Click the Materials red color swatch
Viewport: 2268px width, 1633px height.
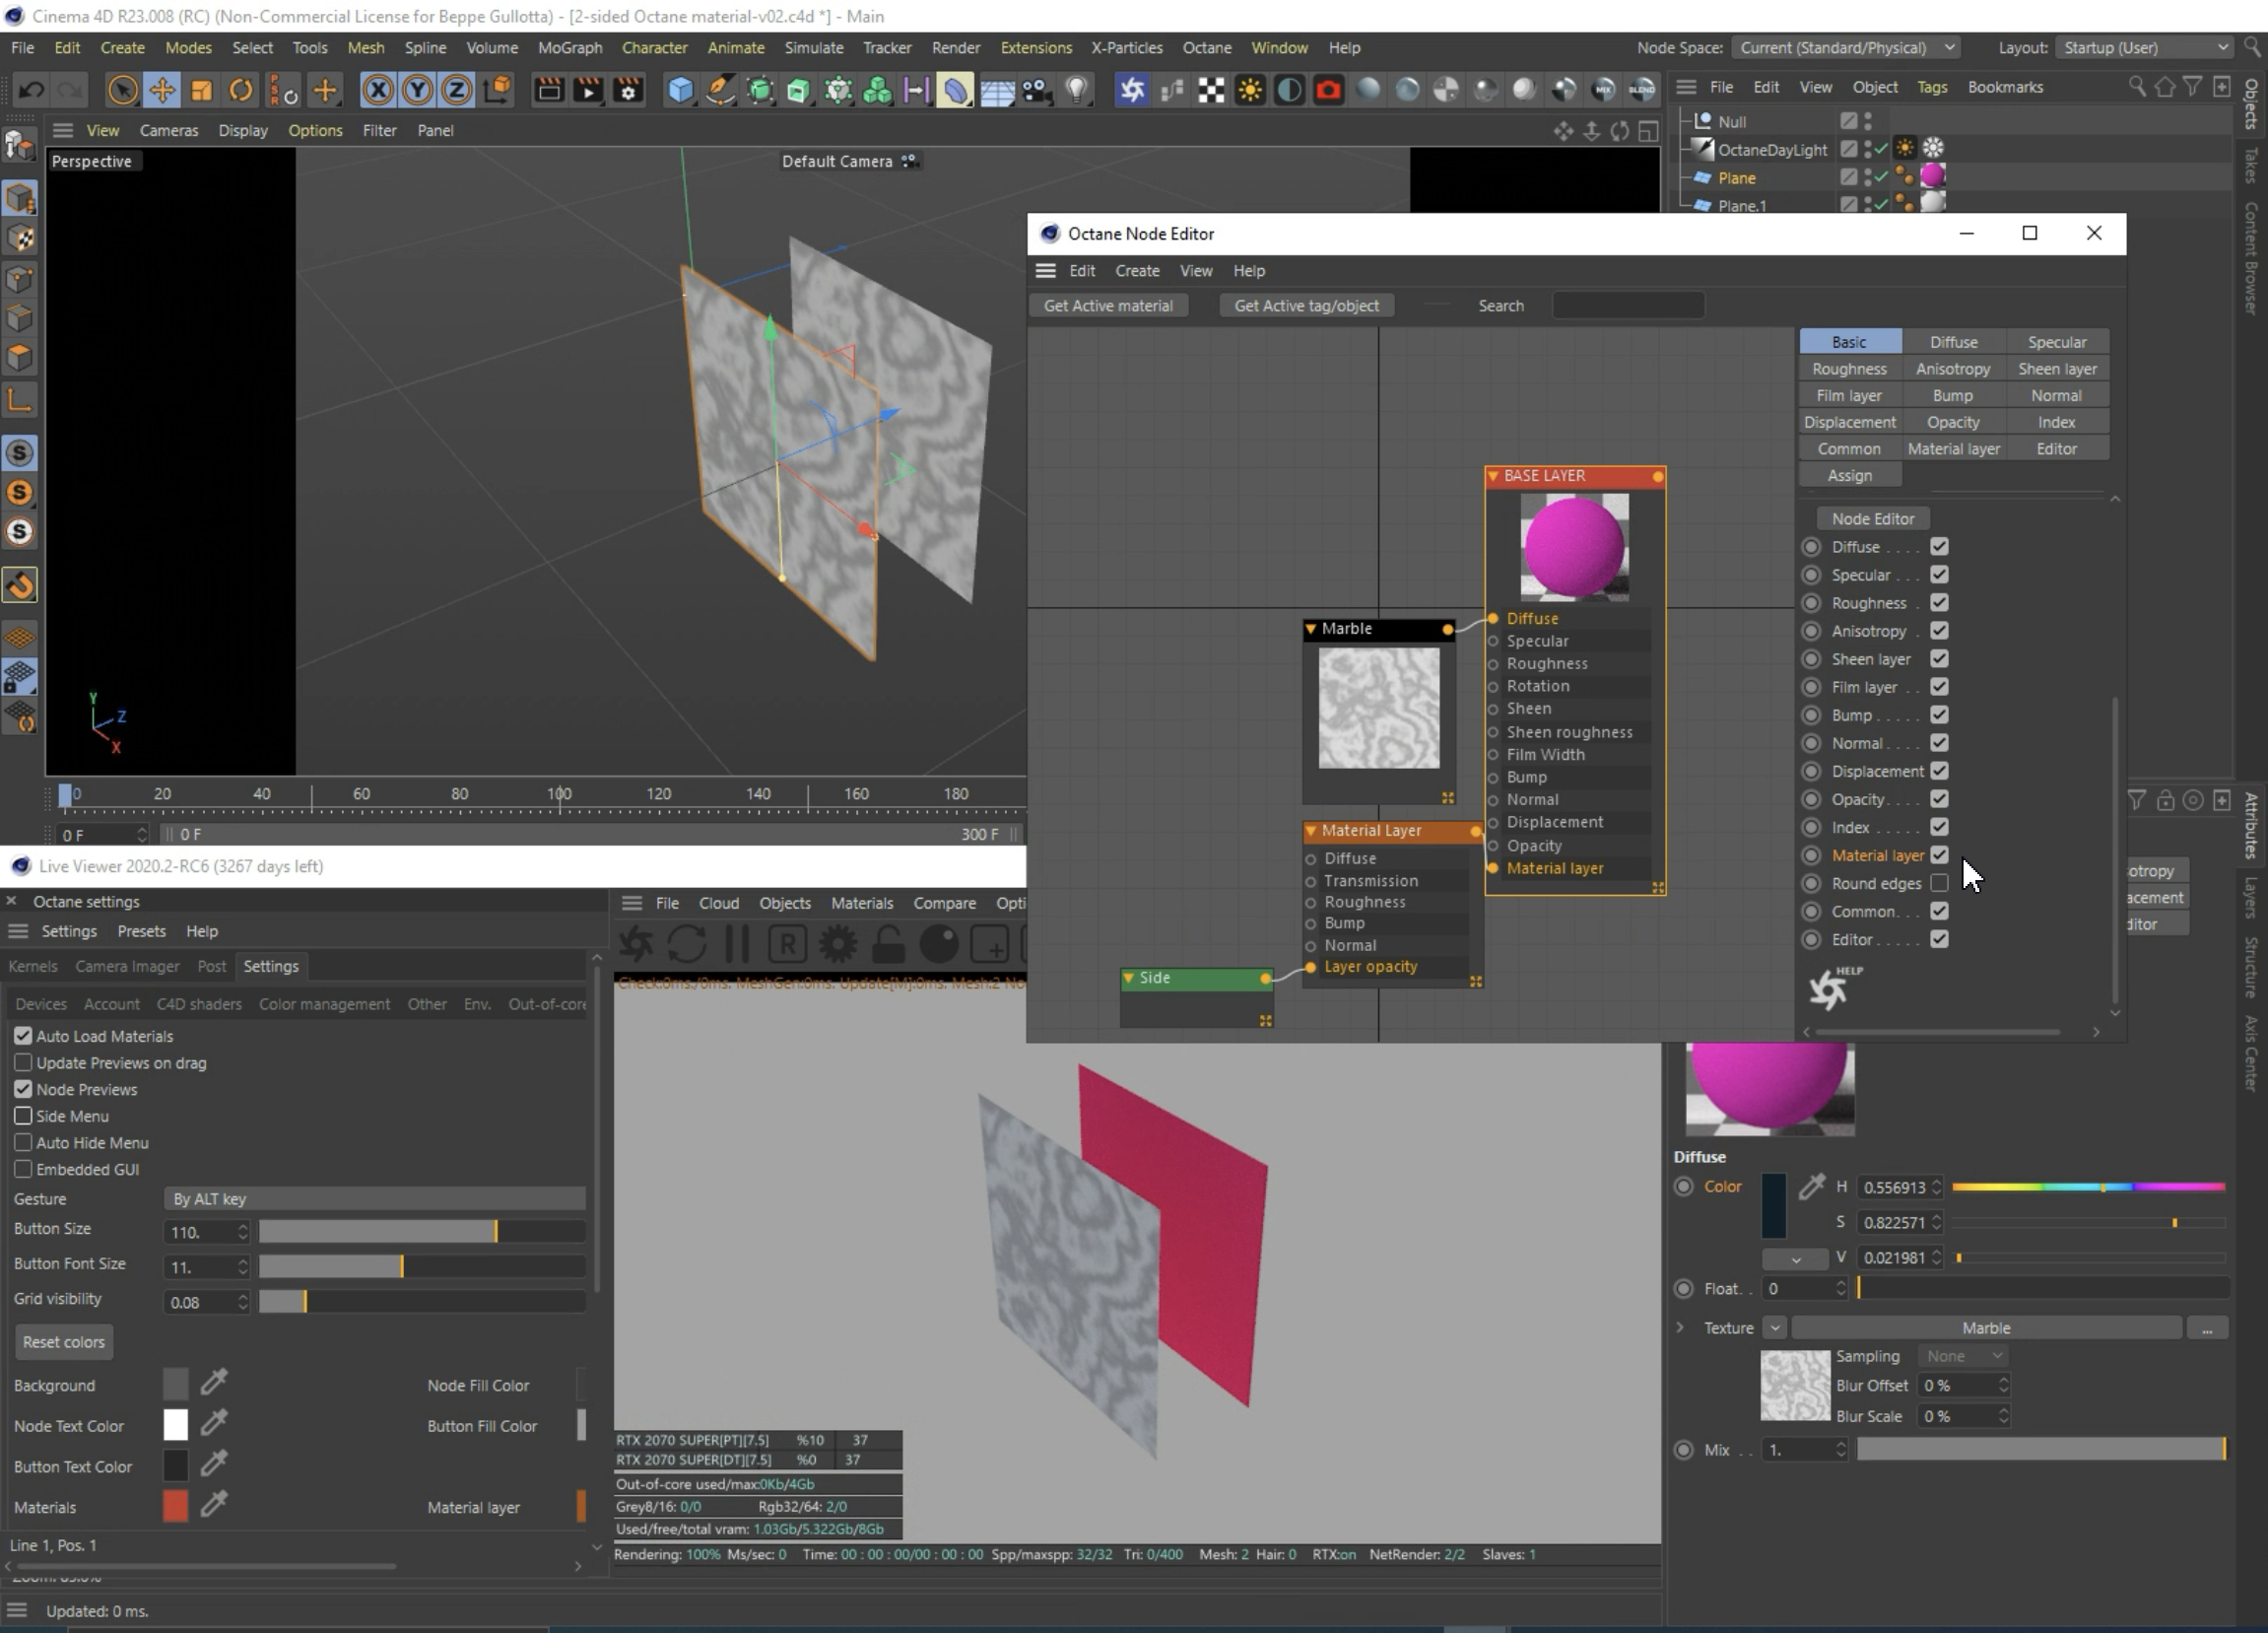pyautogui.click(x=175, y=1506)
